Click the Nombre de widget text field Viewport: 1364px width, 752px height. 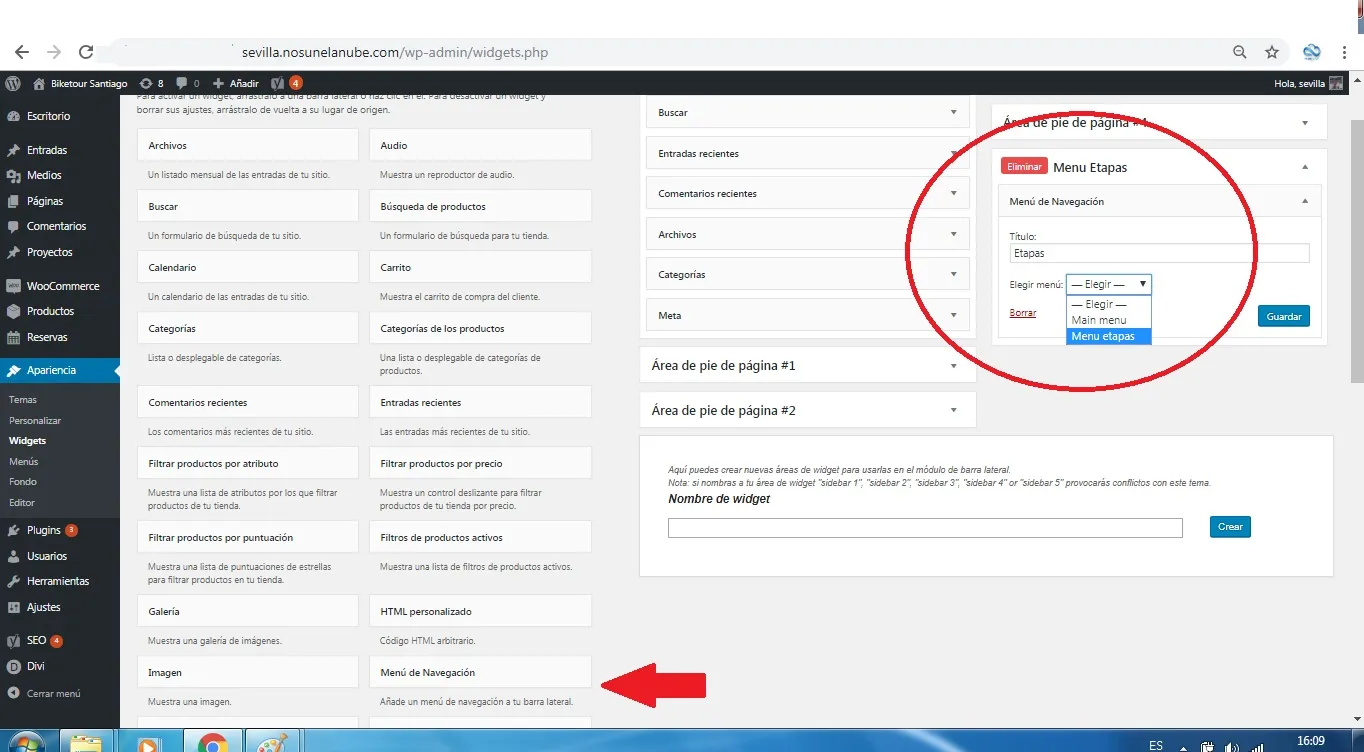coord(925,528)
